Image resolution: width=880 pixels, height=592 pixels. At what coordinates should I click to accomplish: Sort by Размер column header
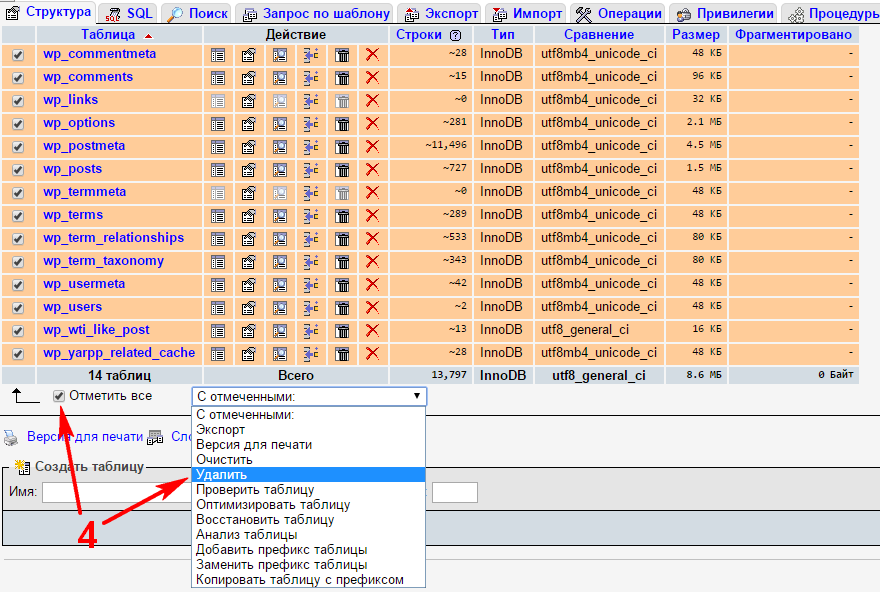tap(696, 35)
